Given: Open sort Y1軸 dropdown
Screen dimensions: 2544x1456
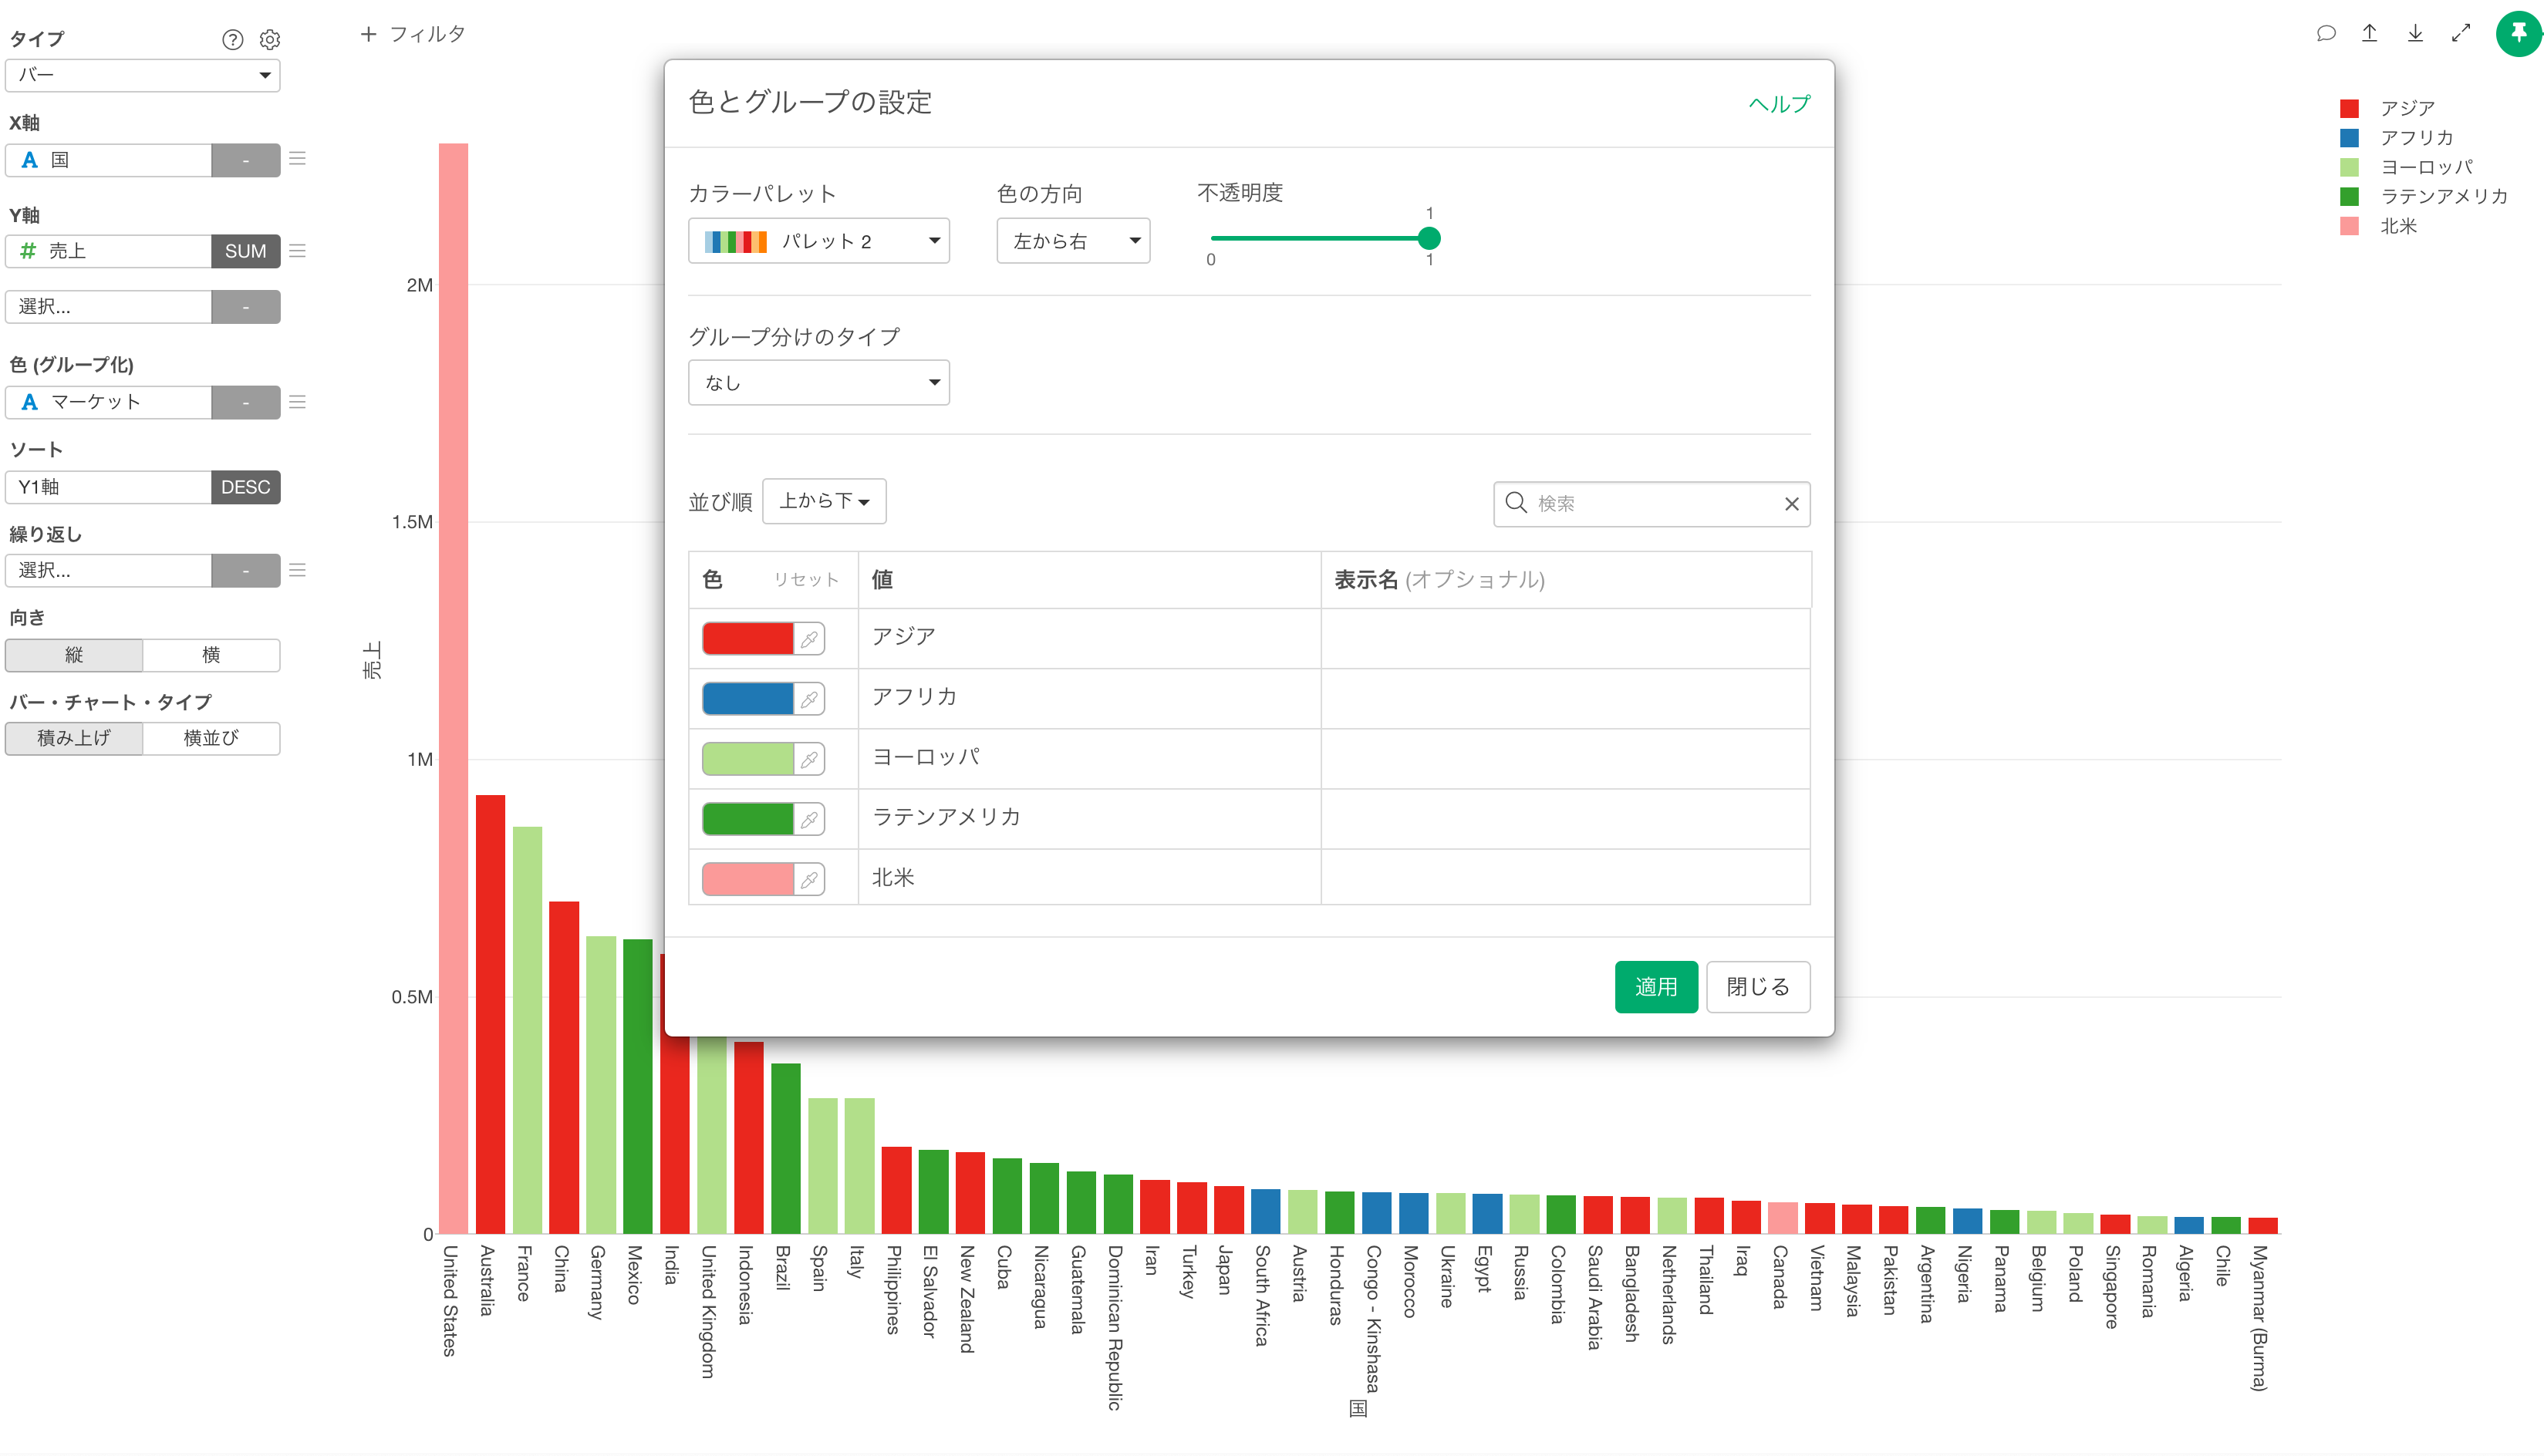Looking at the screenshot, I should point(108,487).
